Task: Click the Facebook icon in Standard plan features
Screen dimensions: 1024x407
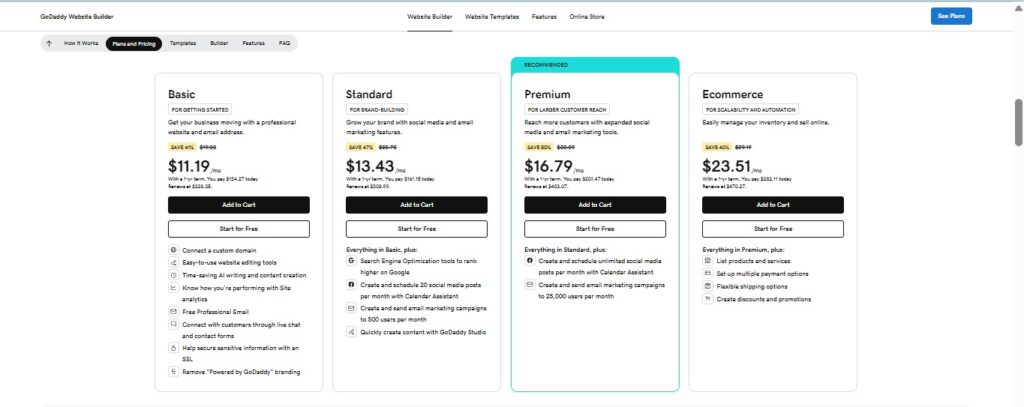Action: [x=351, y=285]
